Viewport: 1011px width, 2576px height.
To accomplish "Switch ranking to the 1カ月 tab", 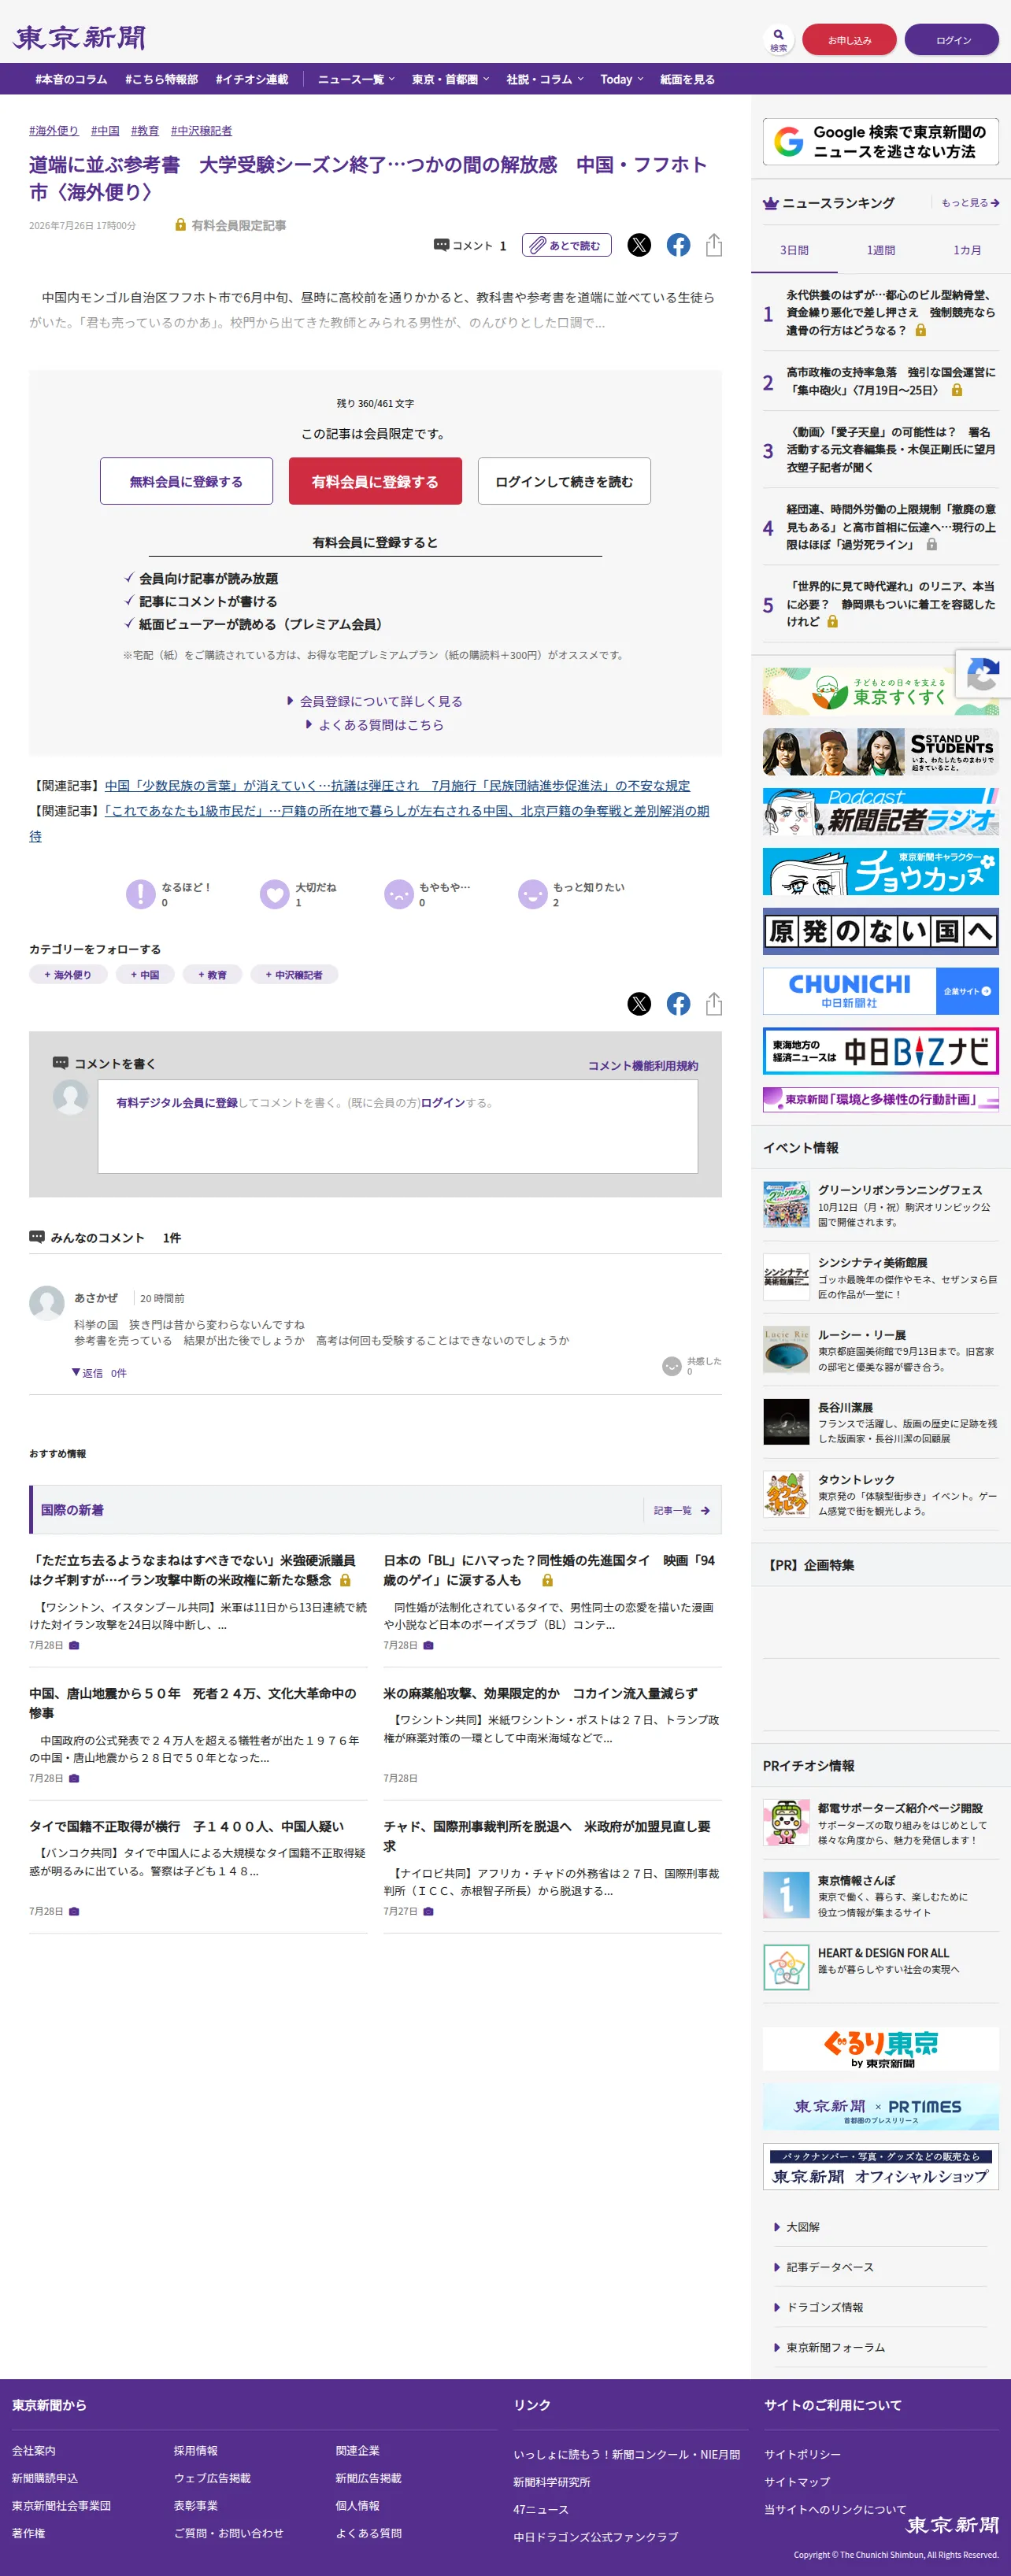I will (967, 250).
